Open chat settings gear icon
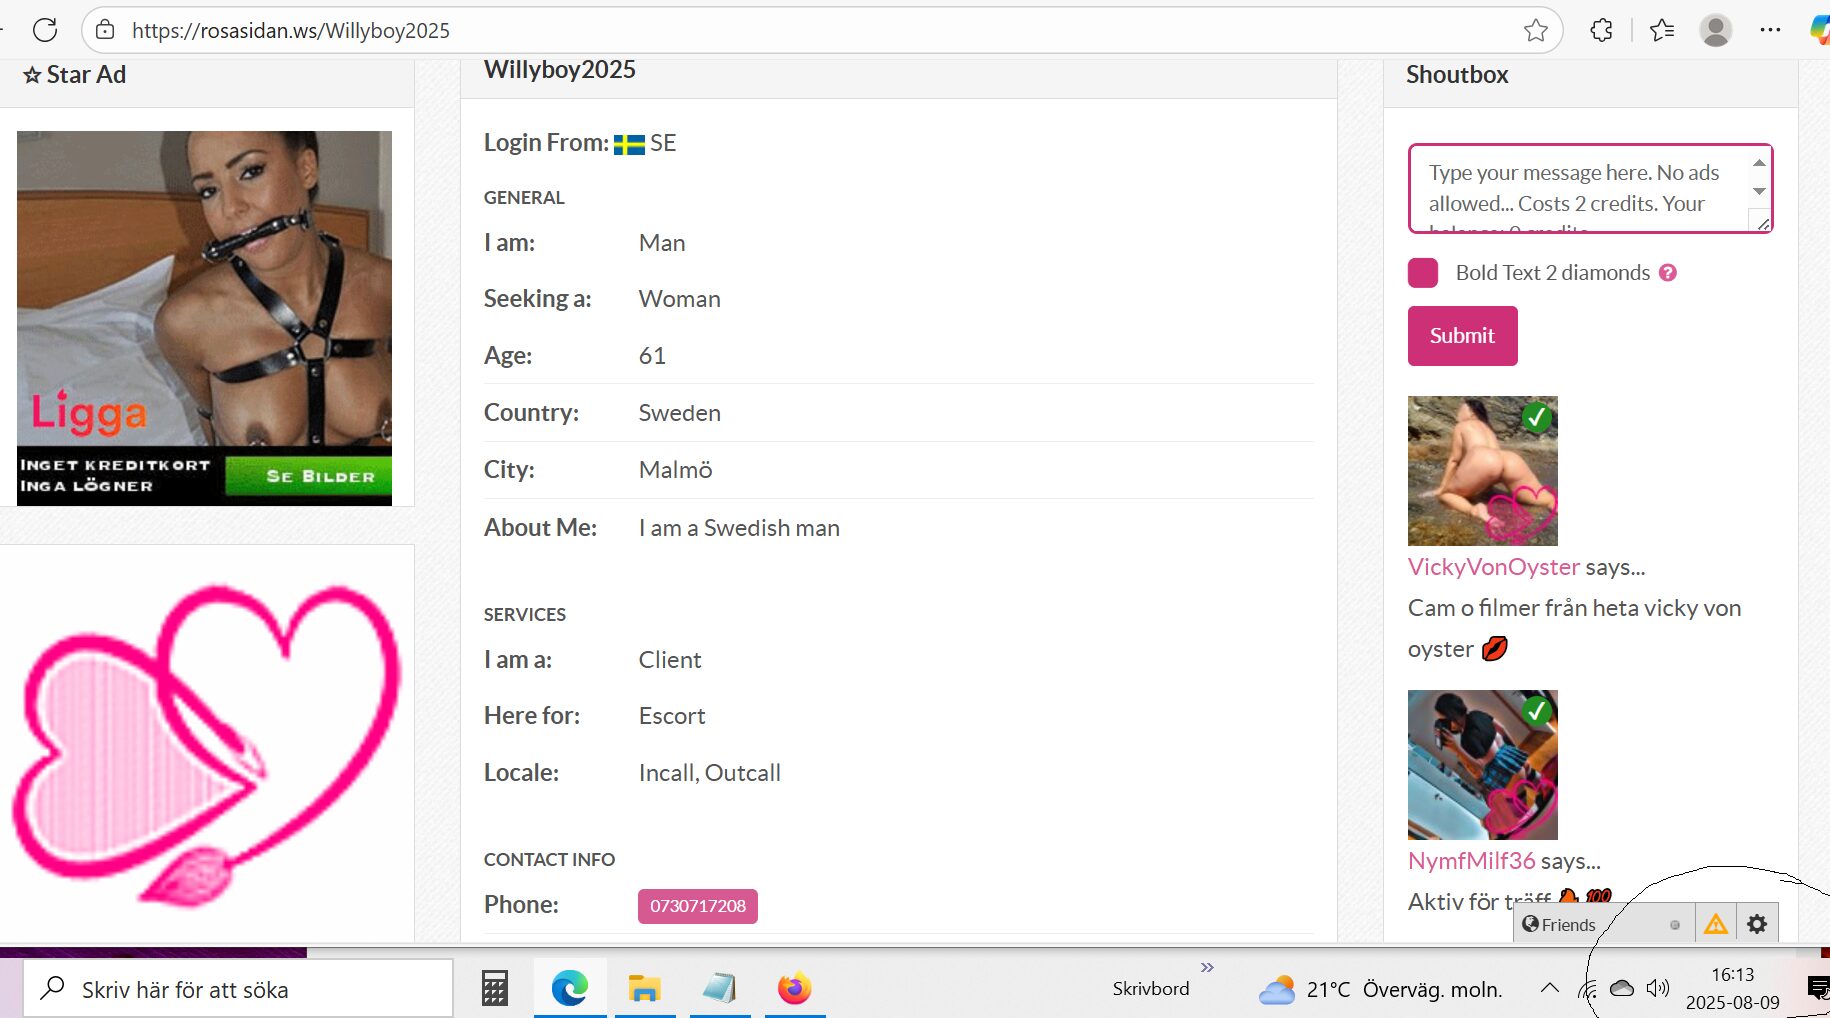The height and width of the screenshot is (1018, 1830). point(1757,924)
